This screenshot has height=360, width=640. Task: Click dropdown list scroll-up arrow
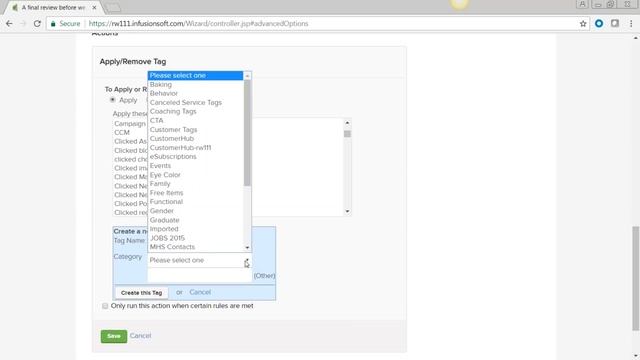point(247,76)
